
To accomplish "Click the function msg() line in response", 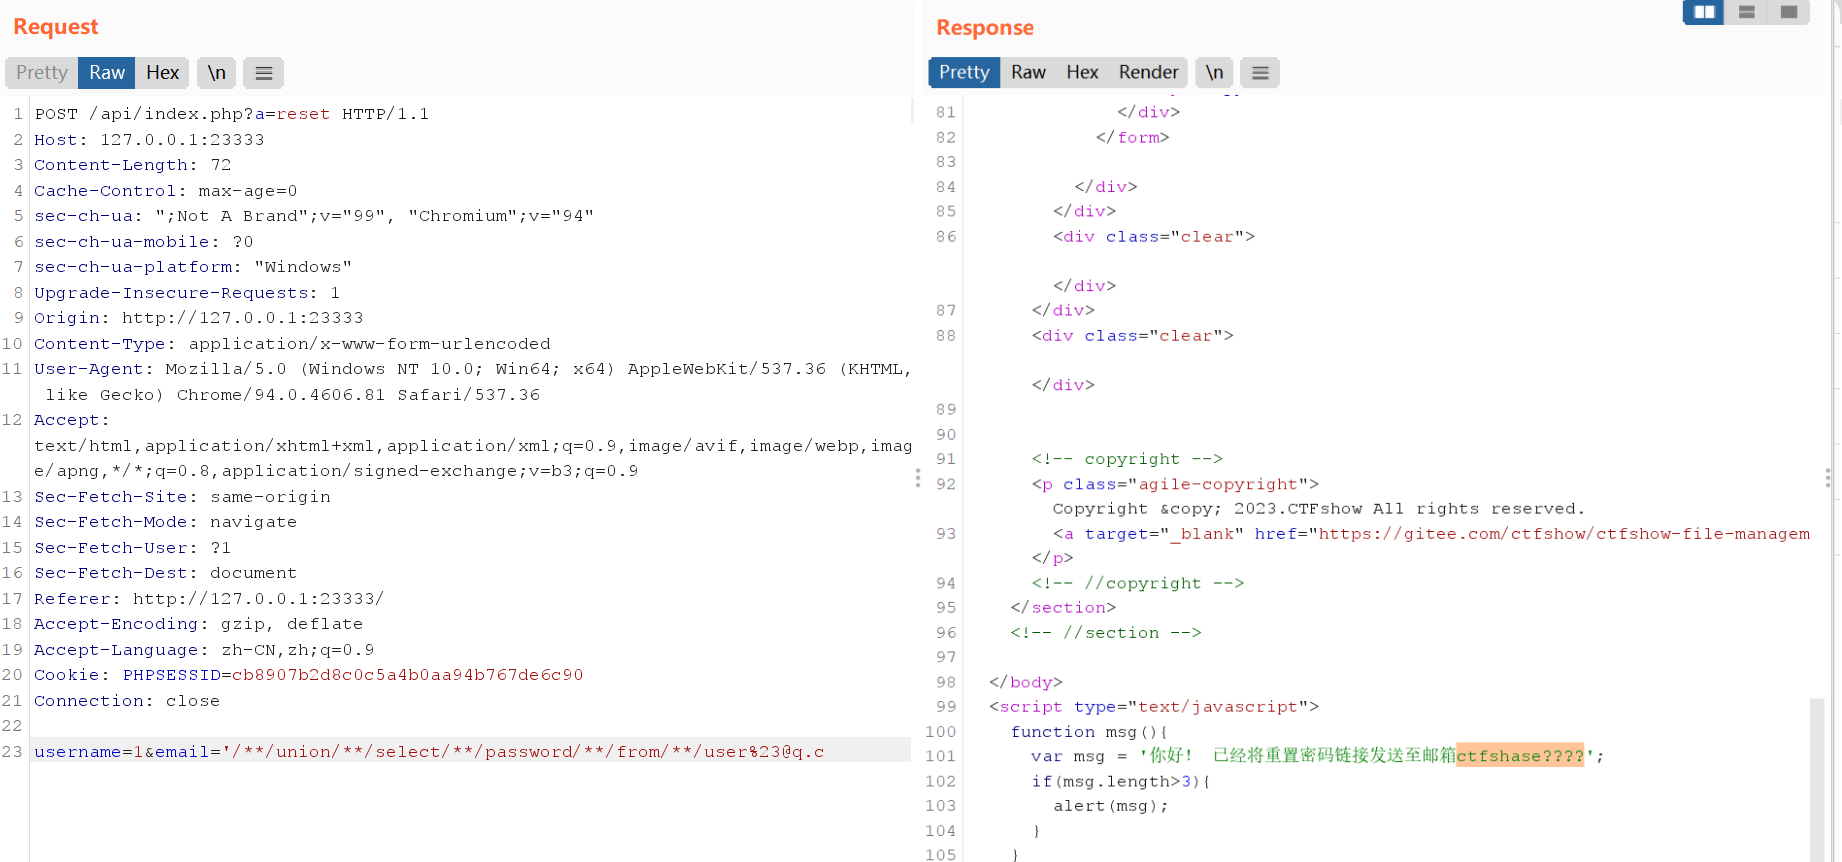I will tap(1089, 732).
